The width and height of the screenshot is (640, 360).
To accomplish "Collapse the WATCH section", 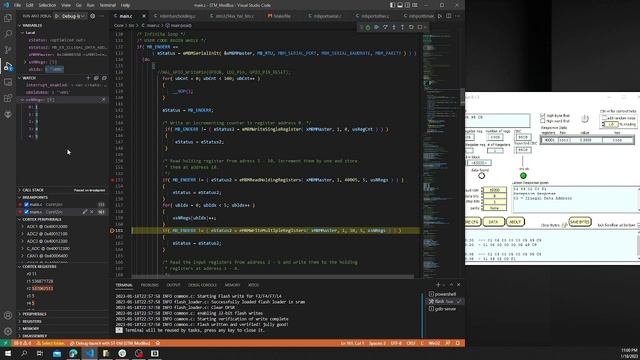I will 20,78.
